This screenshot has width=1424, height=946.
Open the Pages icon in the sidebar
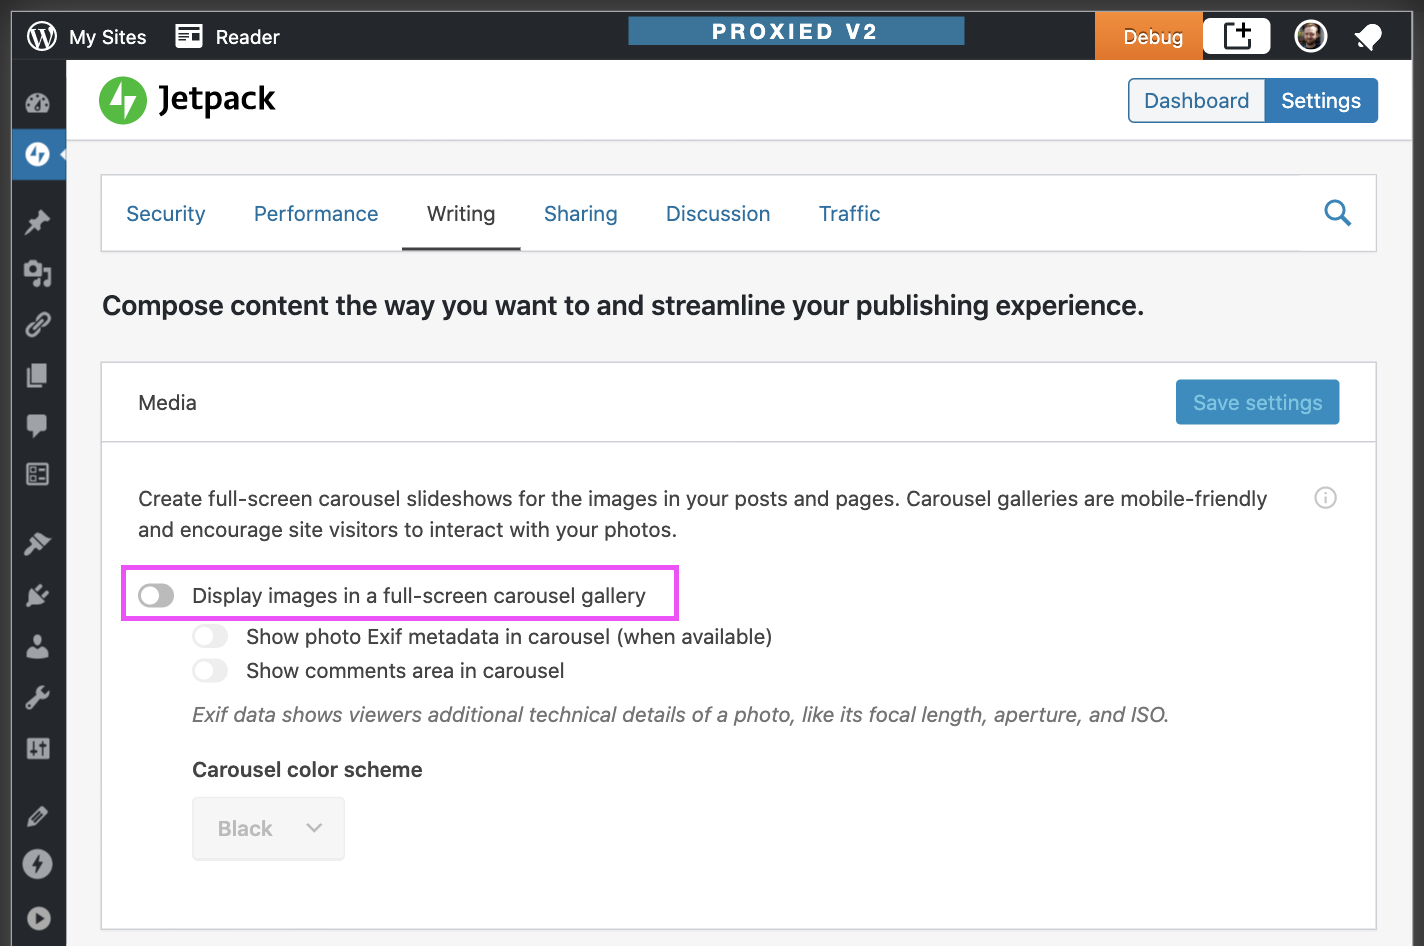(x=38, y=375)
